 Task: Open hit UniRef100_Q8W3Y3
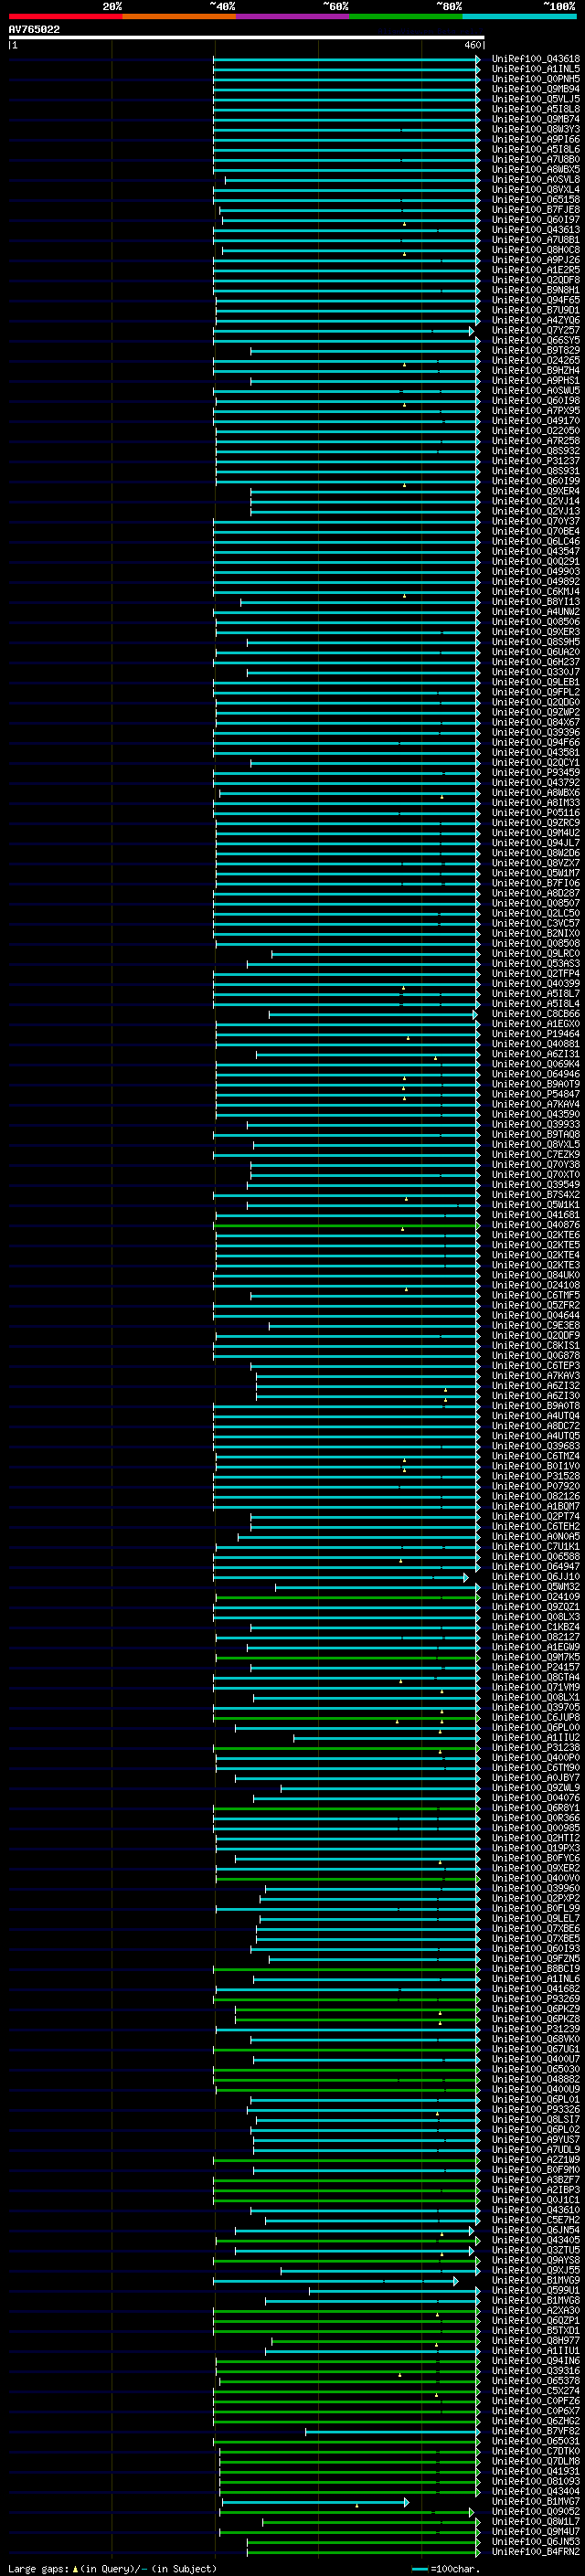tap(536, 129)
